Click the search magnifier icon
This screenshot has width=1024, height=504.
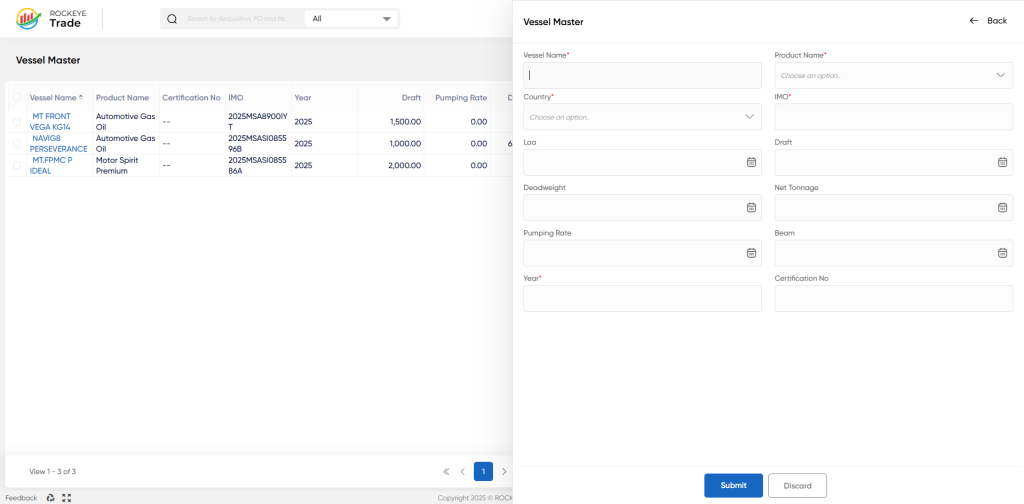click(172, 19)
